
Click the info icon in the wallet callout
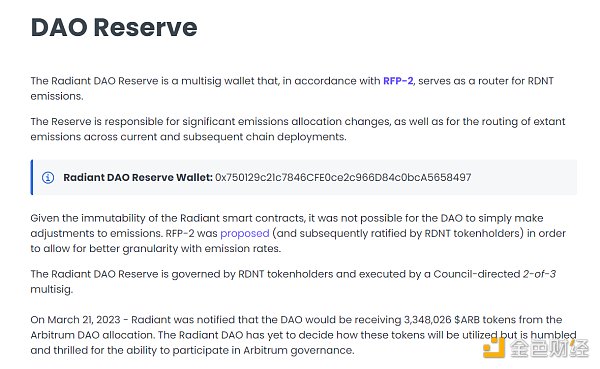pos(48,178)
